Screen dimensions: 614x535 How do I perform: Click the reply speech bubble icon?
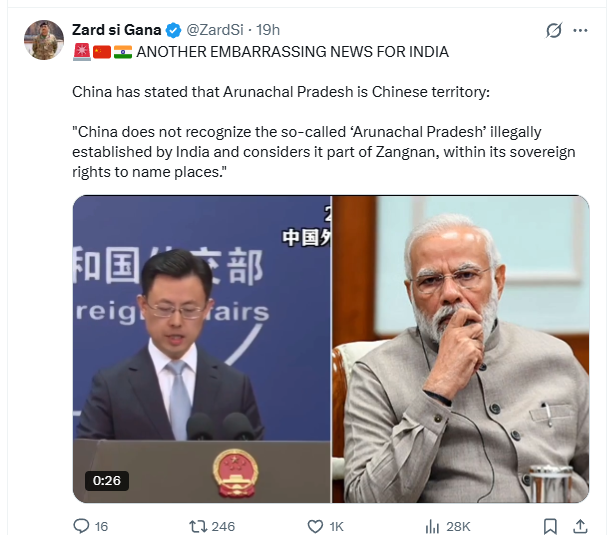click(x=81, y=526)
